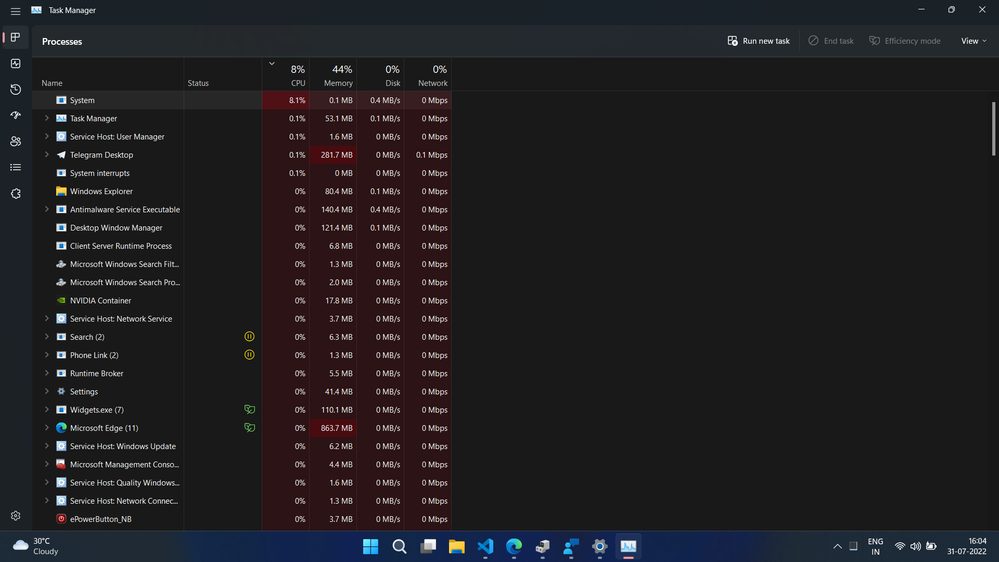Open the Performance page in sidebar
The width and height of the screenshot is (999, 562).
point(15,64)
